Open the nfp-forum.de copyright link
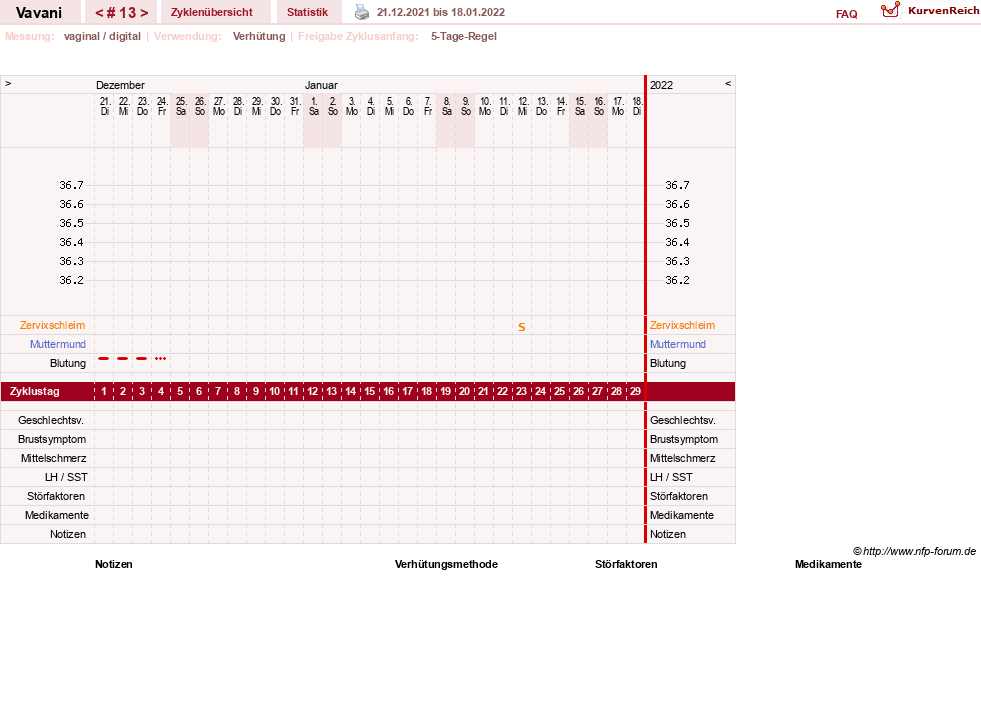Image resolution: width=981 pixels, height=703 pixels. [x=914, y=551]
